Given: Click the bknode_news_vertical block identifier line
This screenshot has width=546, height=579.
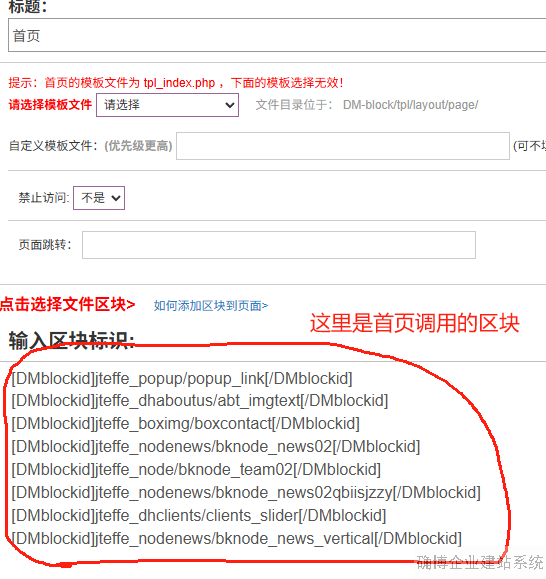Looking at the screenshot, I should pos(237,538).
